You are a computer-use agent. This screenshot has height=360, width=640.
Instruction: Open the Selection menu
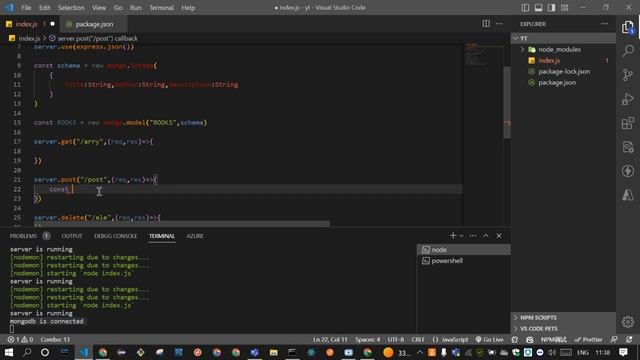(x=71, y=8)
